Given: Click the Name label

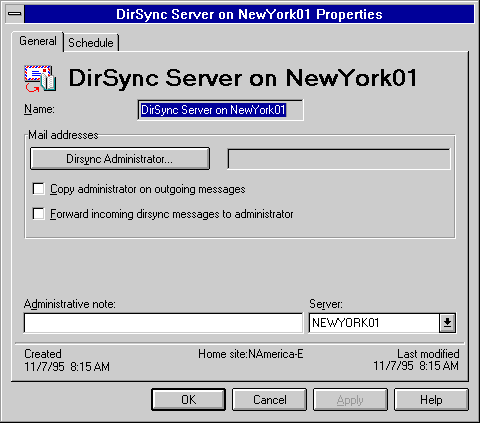Looking at the screenshot, I should coord(39,109).
